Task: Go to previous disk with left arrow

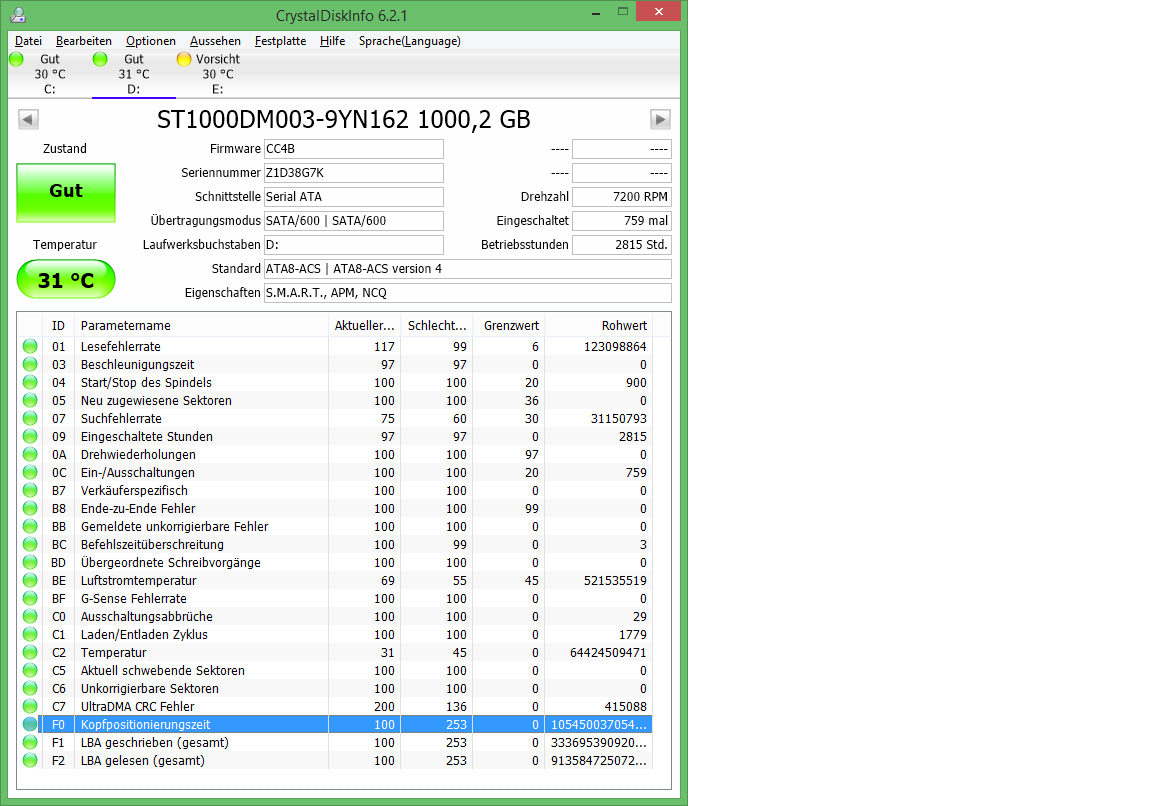Action: coord(29,119)
